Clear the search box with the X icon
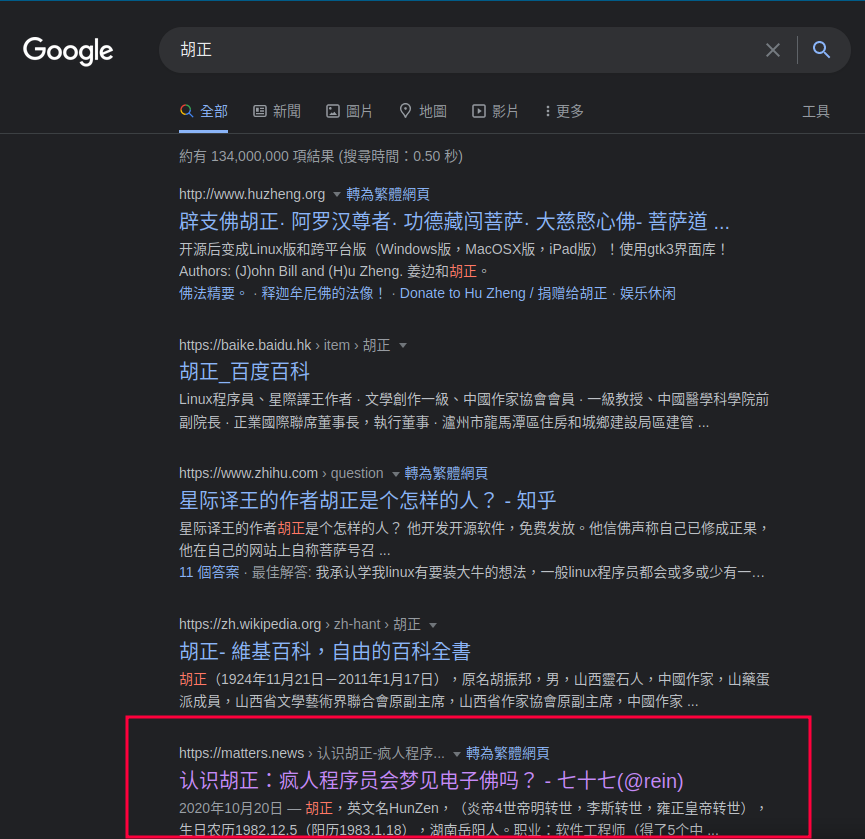865x839 pixels. pyautogui.click(x=773, y=50)
